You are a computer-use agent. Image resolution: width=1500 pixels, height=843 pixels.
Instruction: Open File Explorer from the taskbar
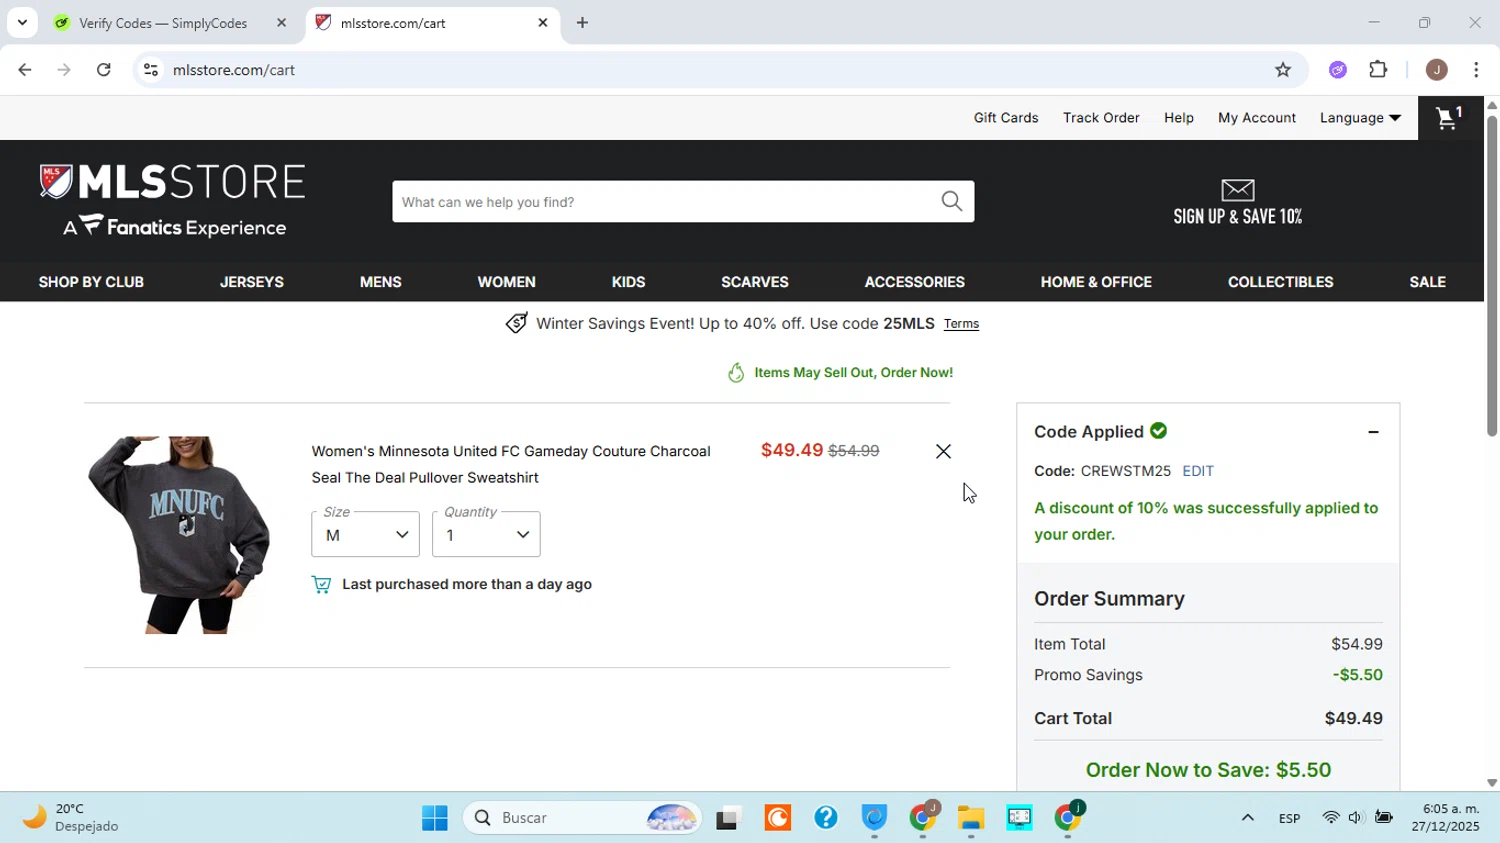click(971, 818)
